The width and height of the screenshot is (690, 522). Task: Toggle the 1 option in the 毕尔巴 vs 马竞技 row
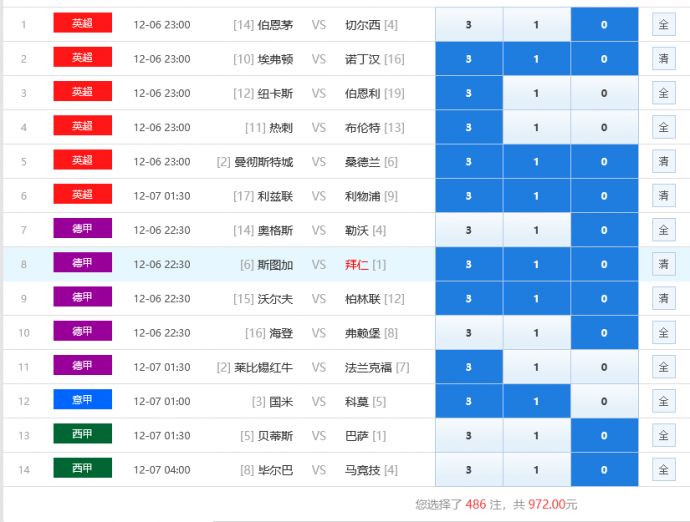coord(536,470)
